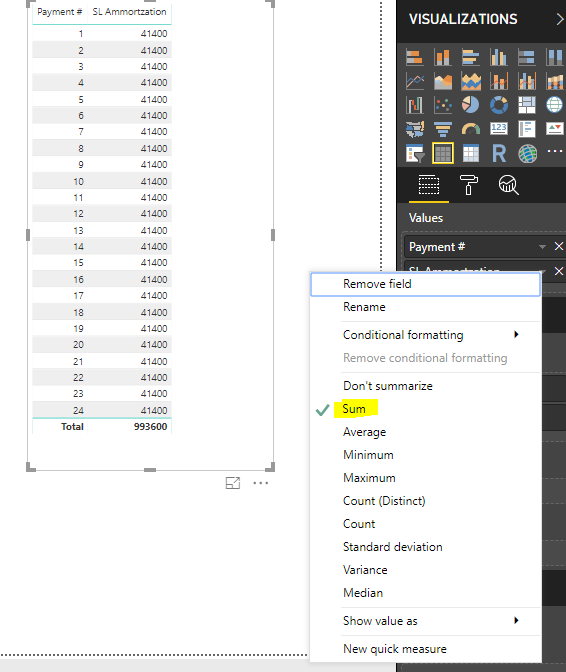566x672 pixels.
Task: Select Average aggregation
Action: pyautogui.click(x=425, y=432)
